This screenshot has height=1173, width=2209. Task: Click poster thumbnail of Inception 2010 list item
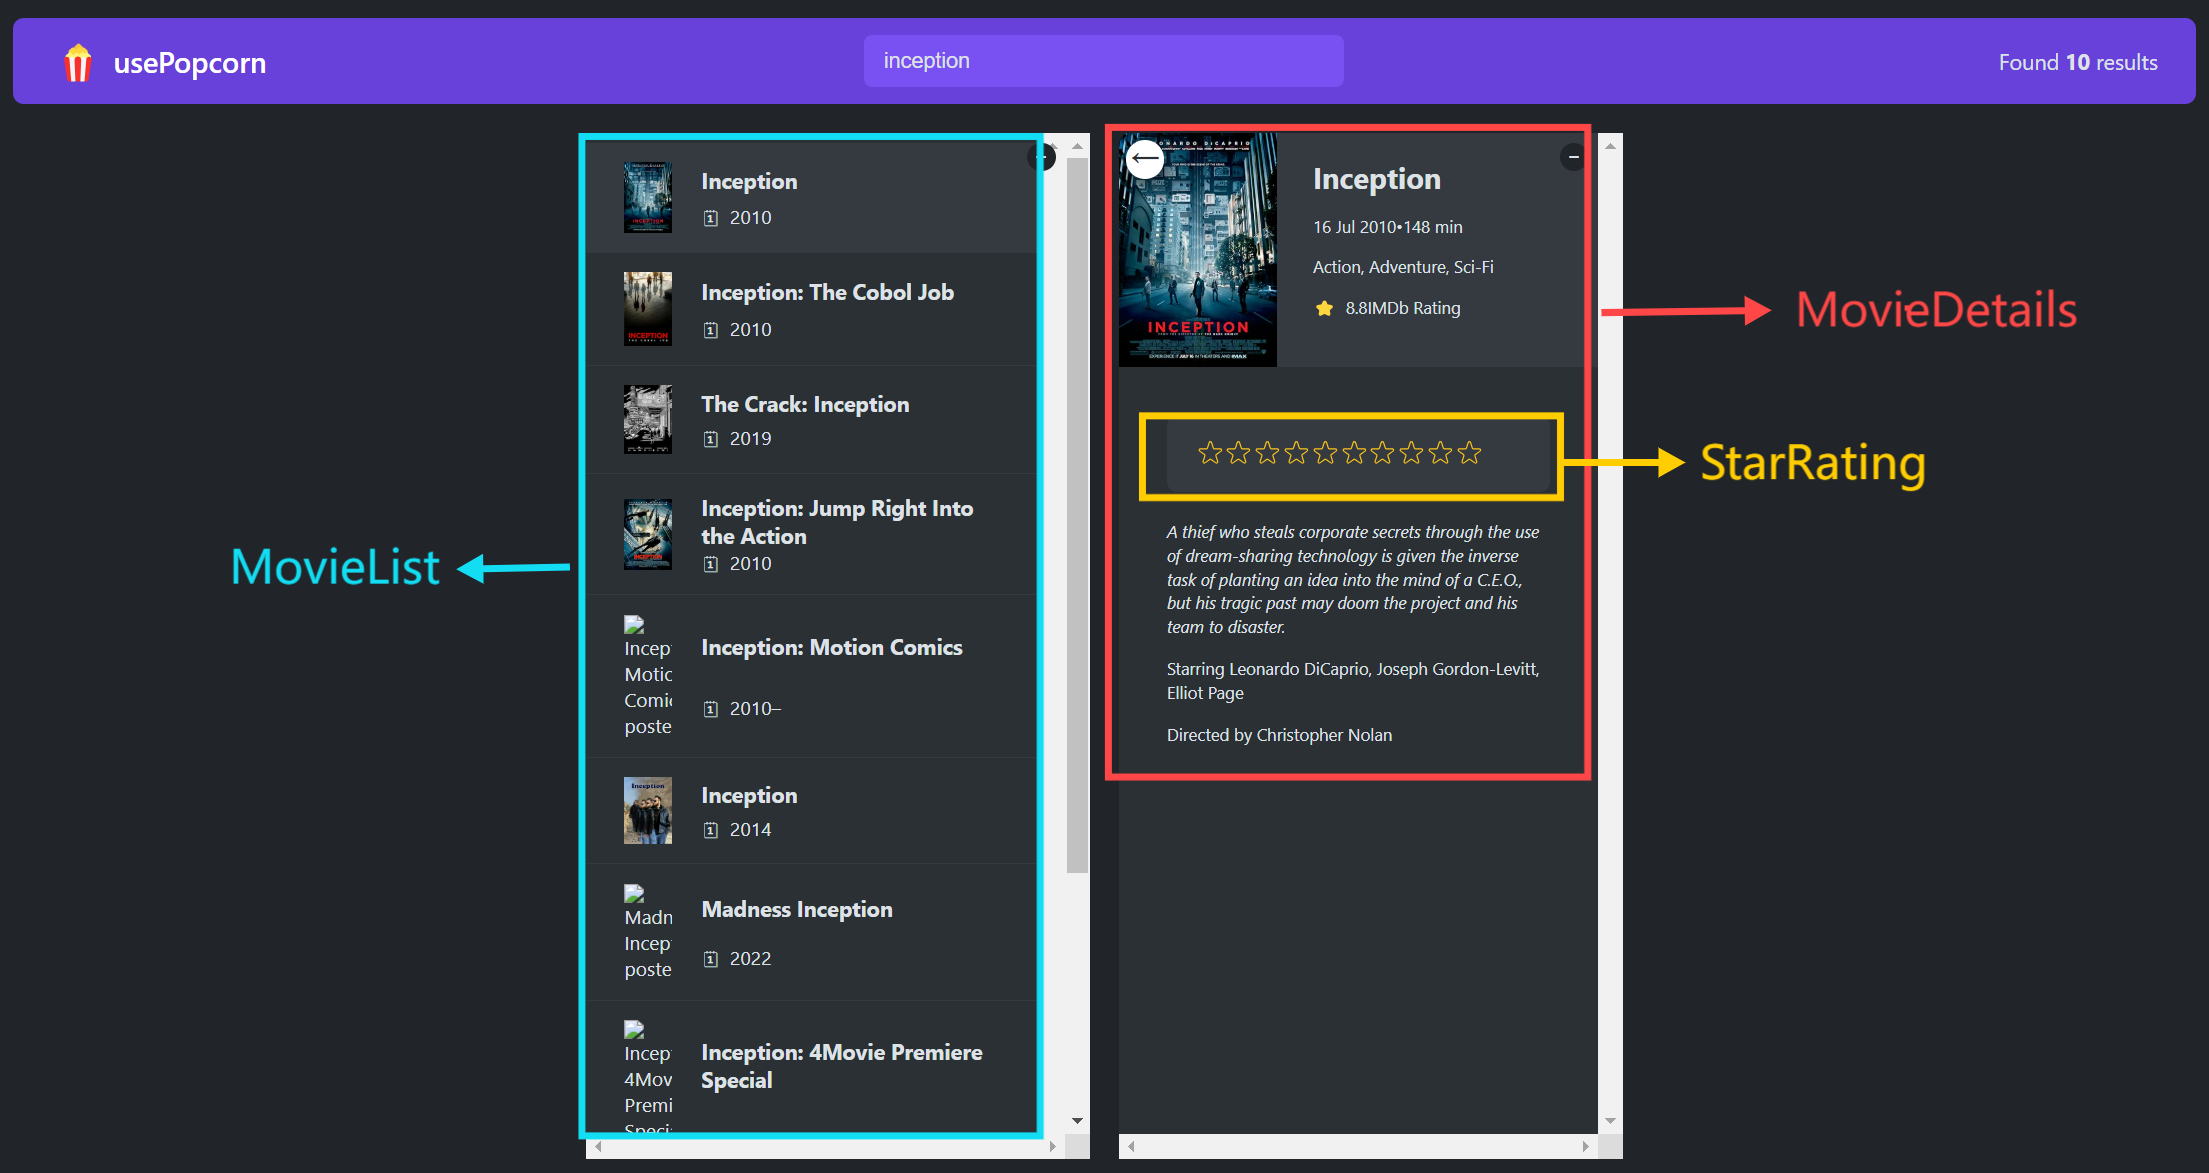click(x=648, y=197)
